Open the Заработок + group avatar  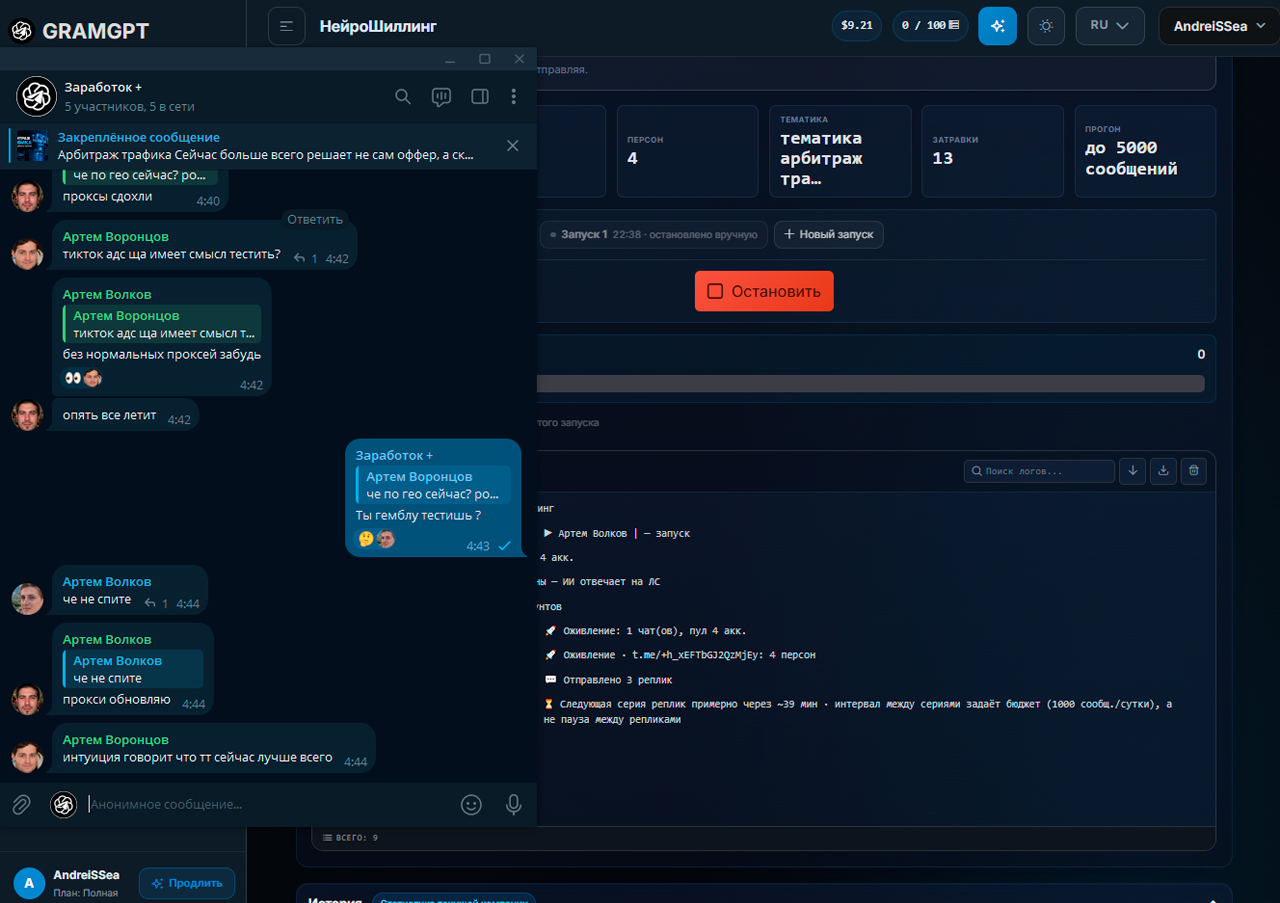tap(35, 97)
